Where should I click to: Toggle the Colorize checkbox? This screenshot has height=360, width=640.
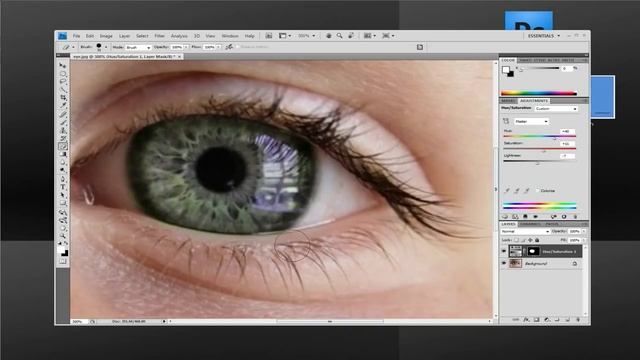tap(537, 191)
